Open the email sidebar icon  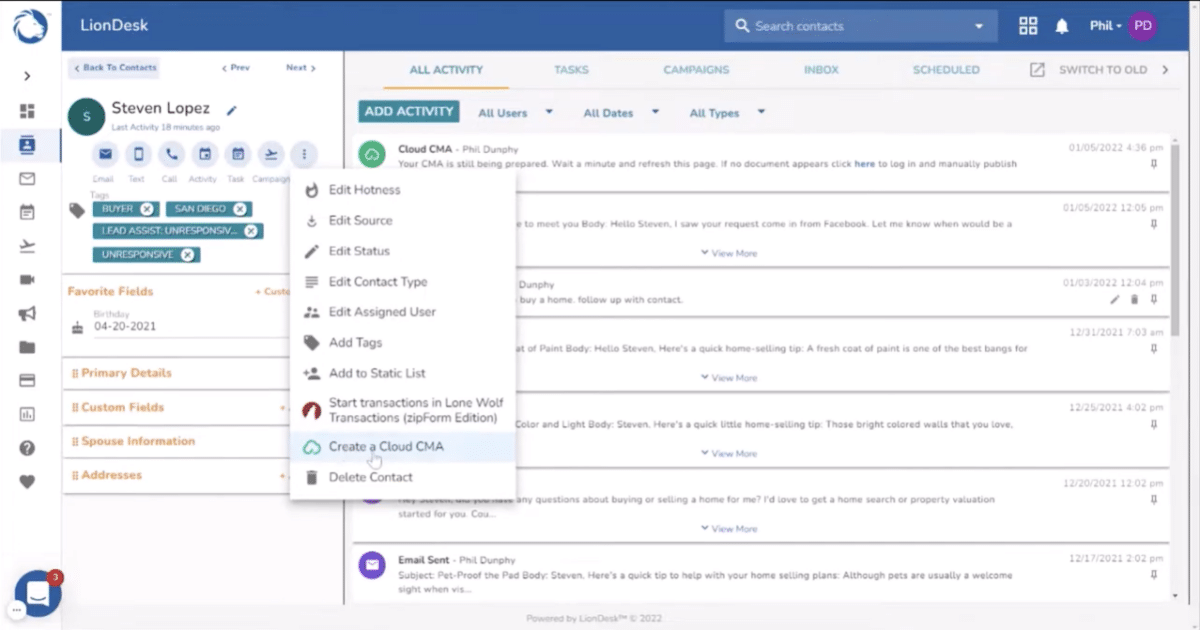tap(27, 179)
